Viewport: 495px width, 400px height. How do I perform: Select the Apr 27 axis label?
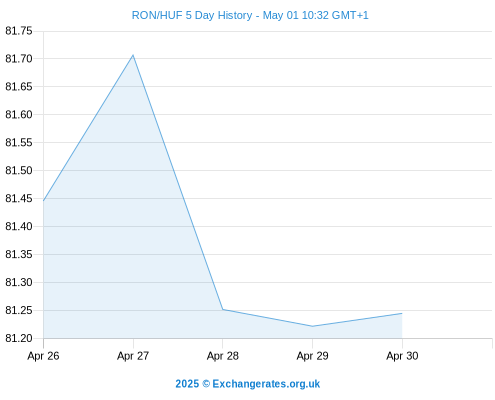133,356
